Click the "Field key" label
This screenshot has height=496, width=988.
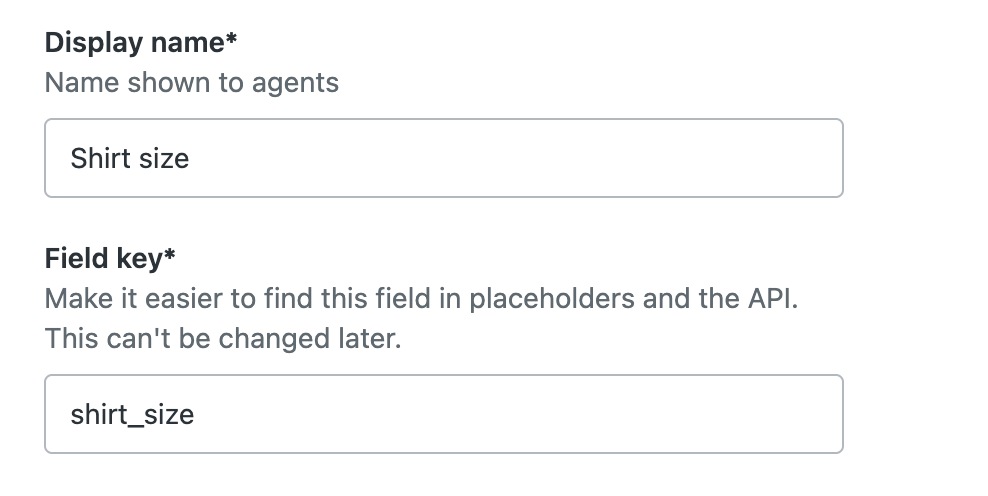click(103, 259)
